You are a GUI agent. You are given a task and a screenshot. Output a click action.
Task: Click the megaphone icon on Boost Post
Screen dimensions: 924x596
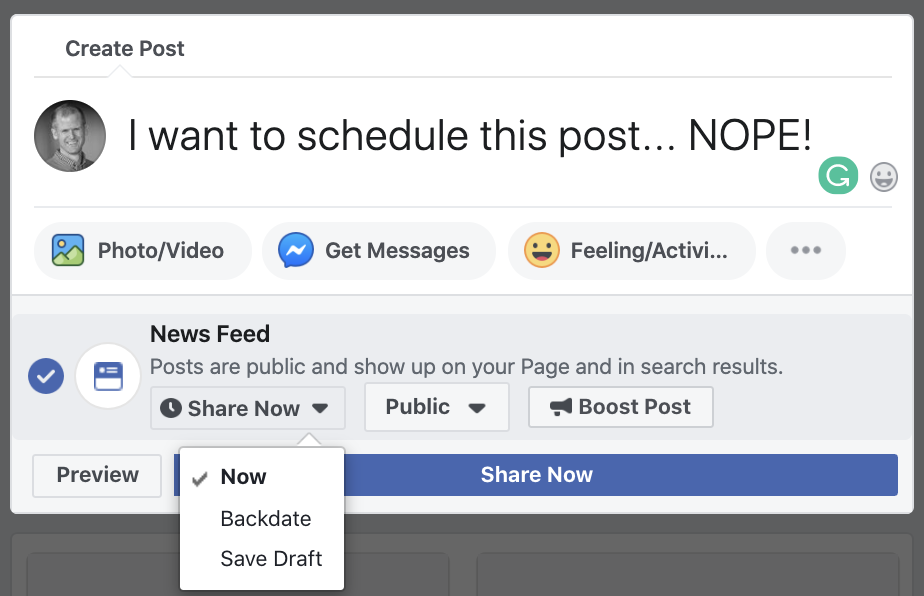point(561,407)
